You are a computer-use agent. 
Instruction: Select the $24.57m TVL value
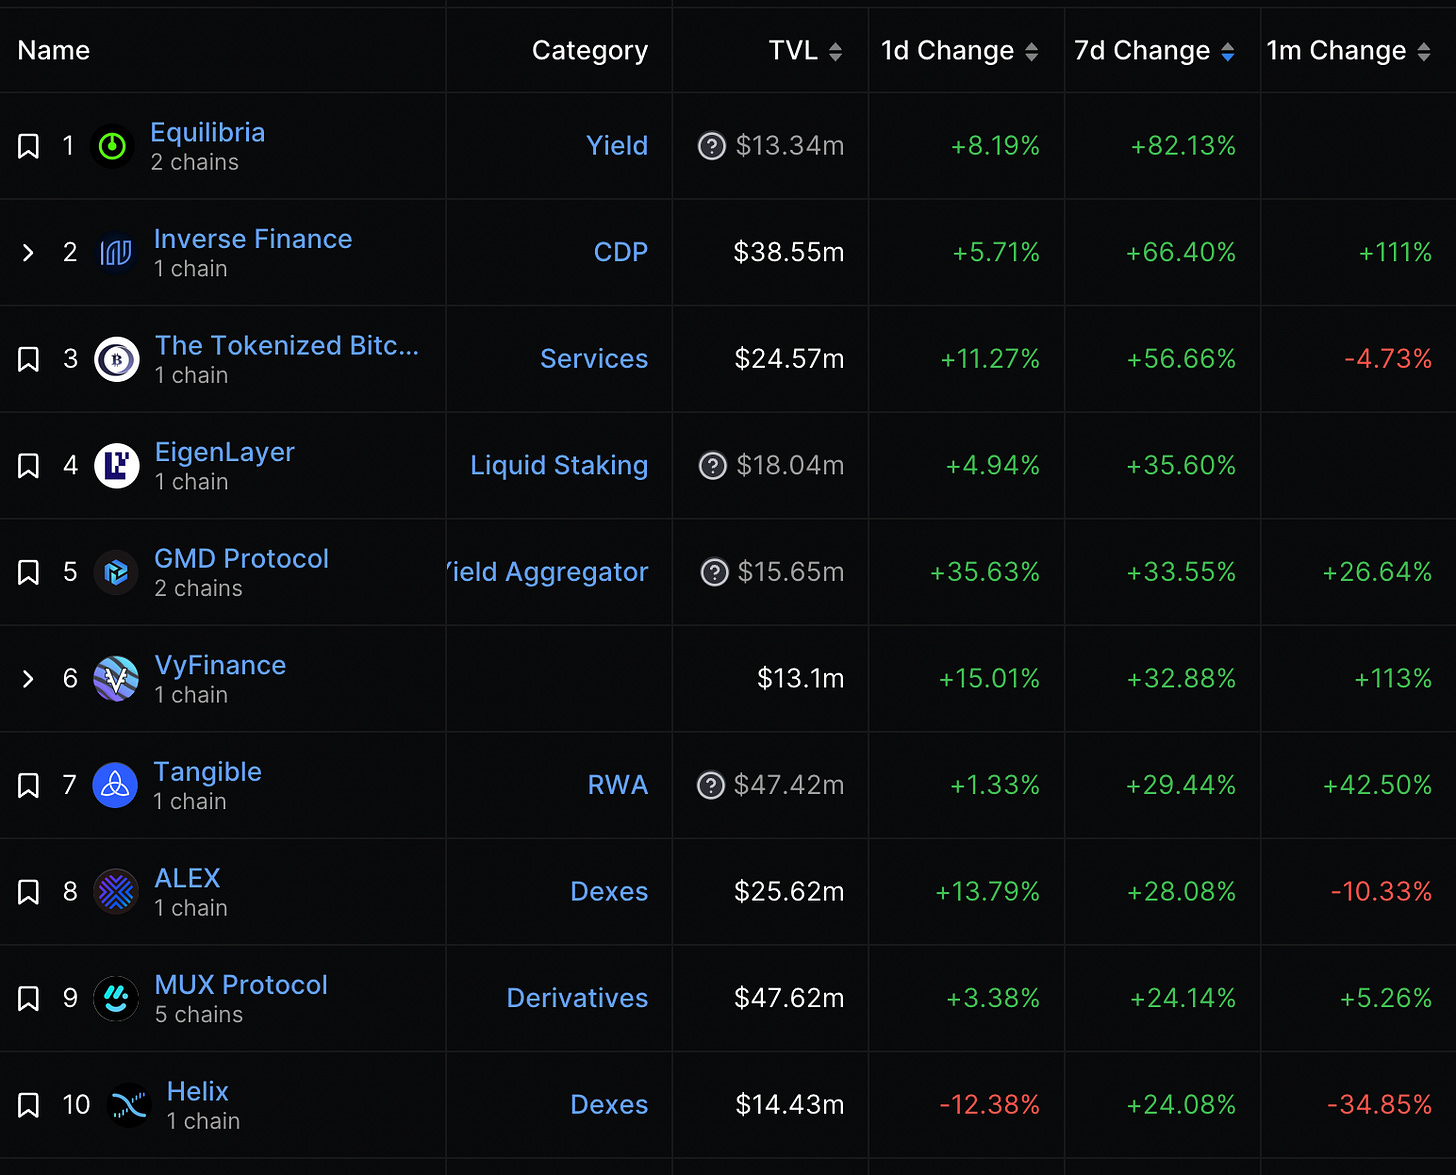pyautogui.click(x=789, y=359)
